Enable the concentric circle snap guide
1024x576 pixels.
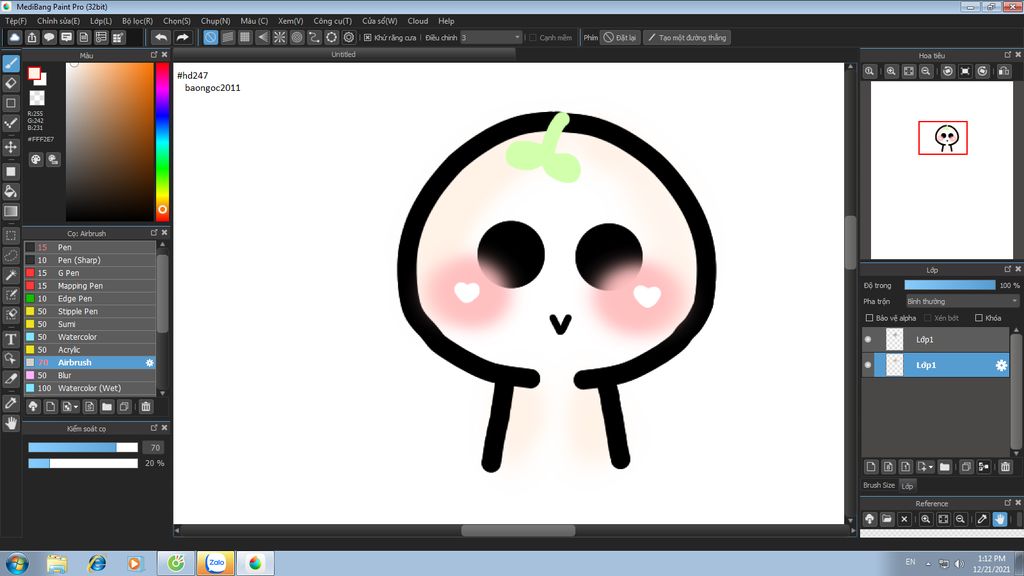tap(297, 37)
